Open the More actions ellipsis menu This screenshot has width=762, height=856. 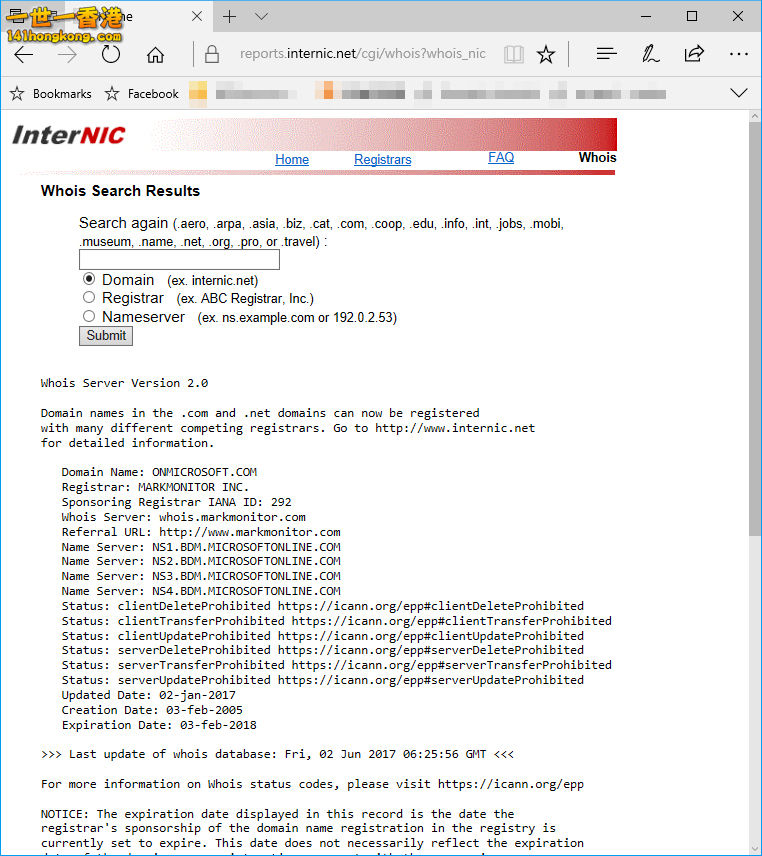[738, 54]
